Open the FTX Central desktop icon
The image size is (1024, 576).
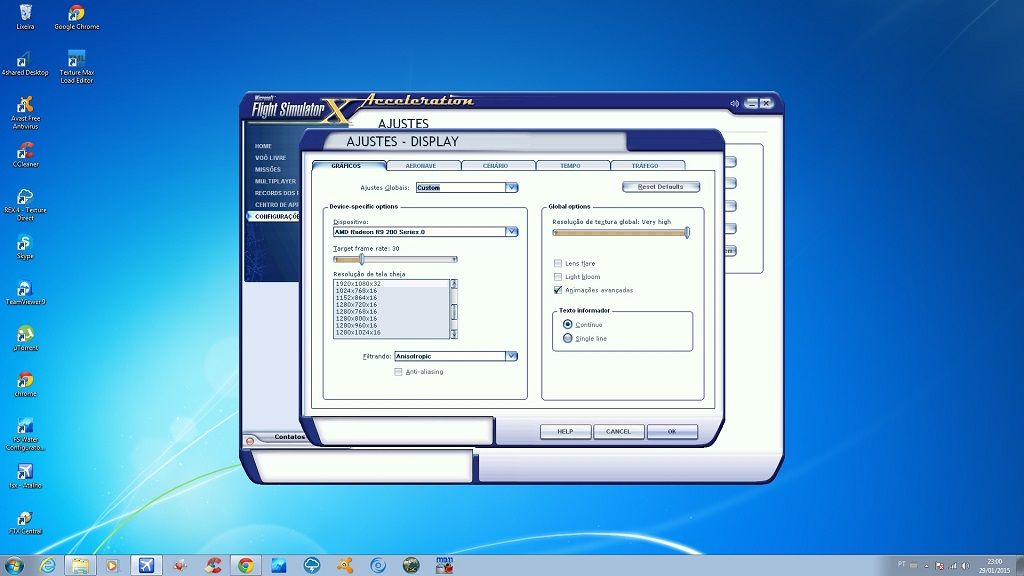click(25, 522)
